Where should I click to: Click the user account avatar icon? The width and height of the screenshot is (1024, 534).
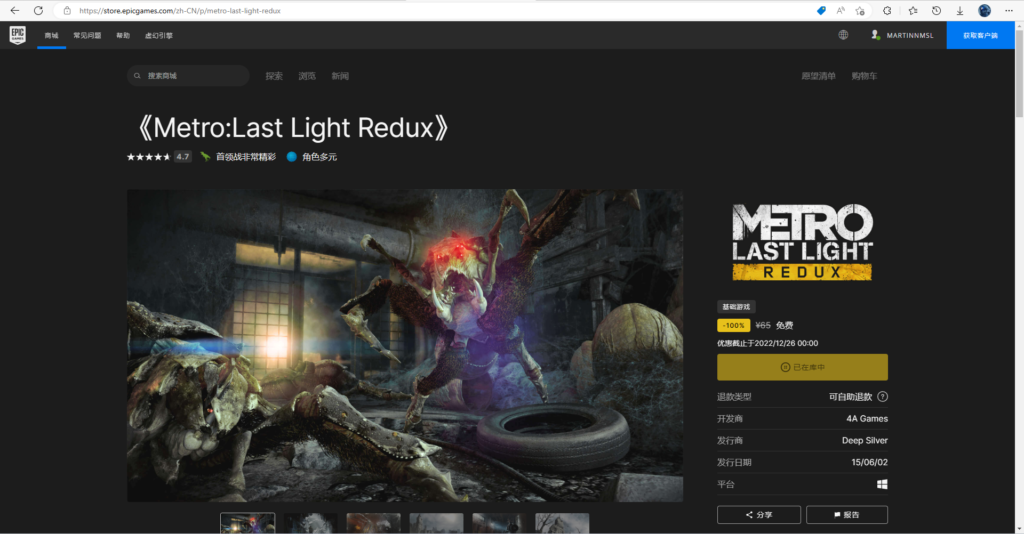pos(875,35)
